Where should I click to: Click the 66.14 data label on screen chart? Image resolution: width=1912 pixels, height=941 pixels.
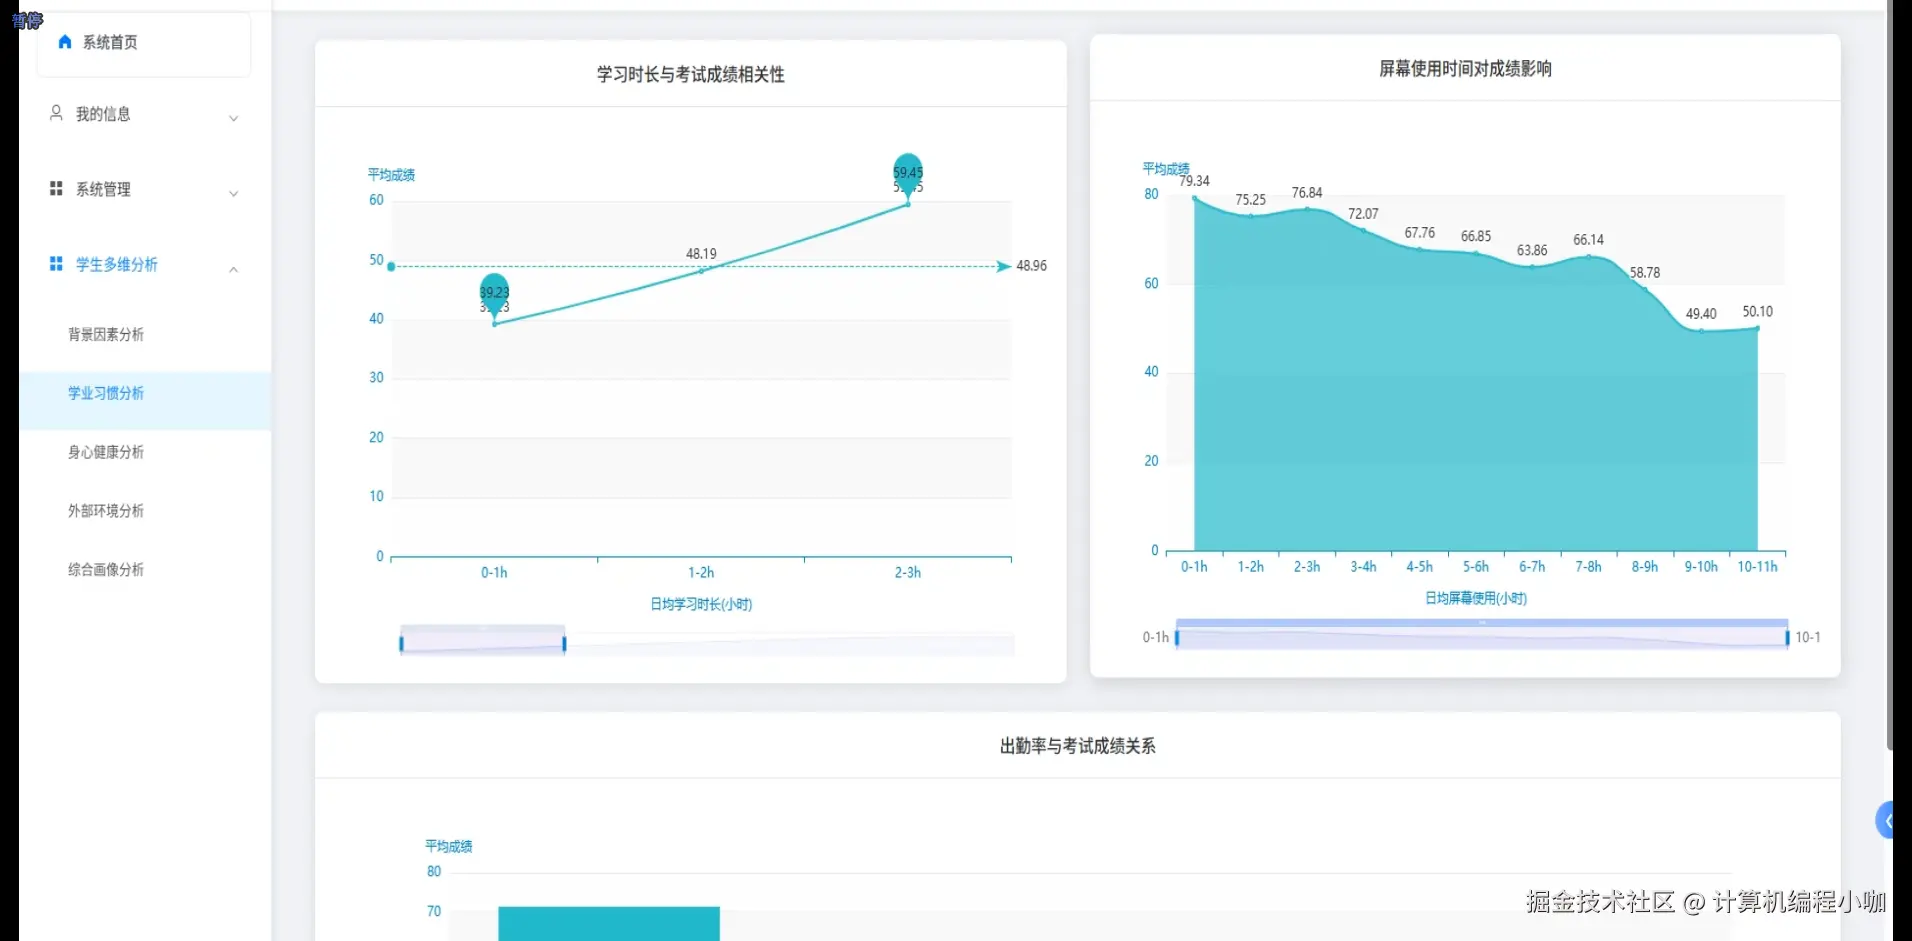1588,240
